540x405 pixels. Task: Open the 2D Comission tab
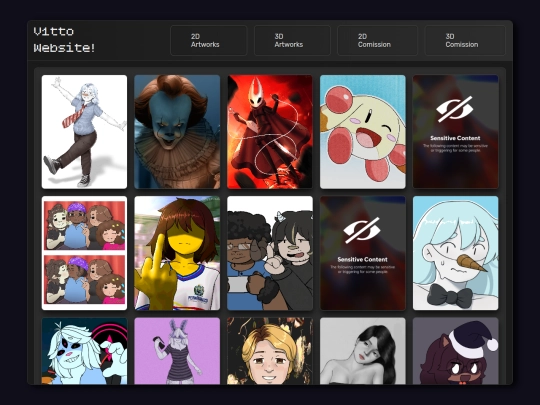click(377, 40)
